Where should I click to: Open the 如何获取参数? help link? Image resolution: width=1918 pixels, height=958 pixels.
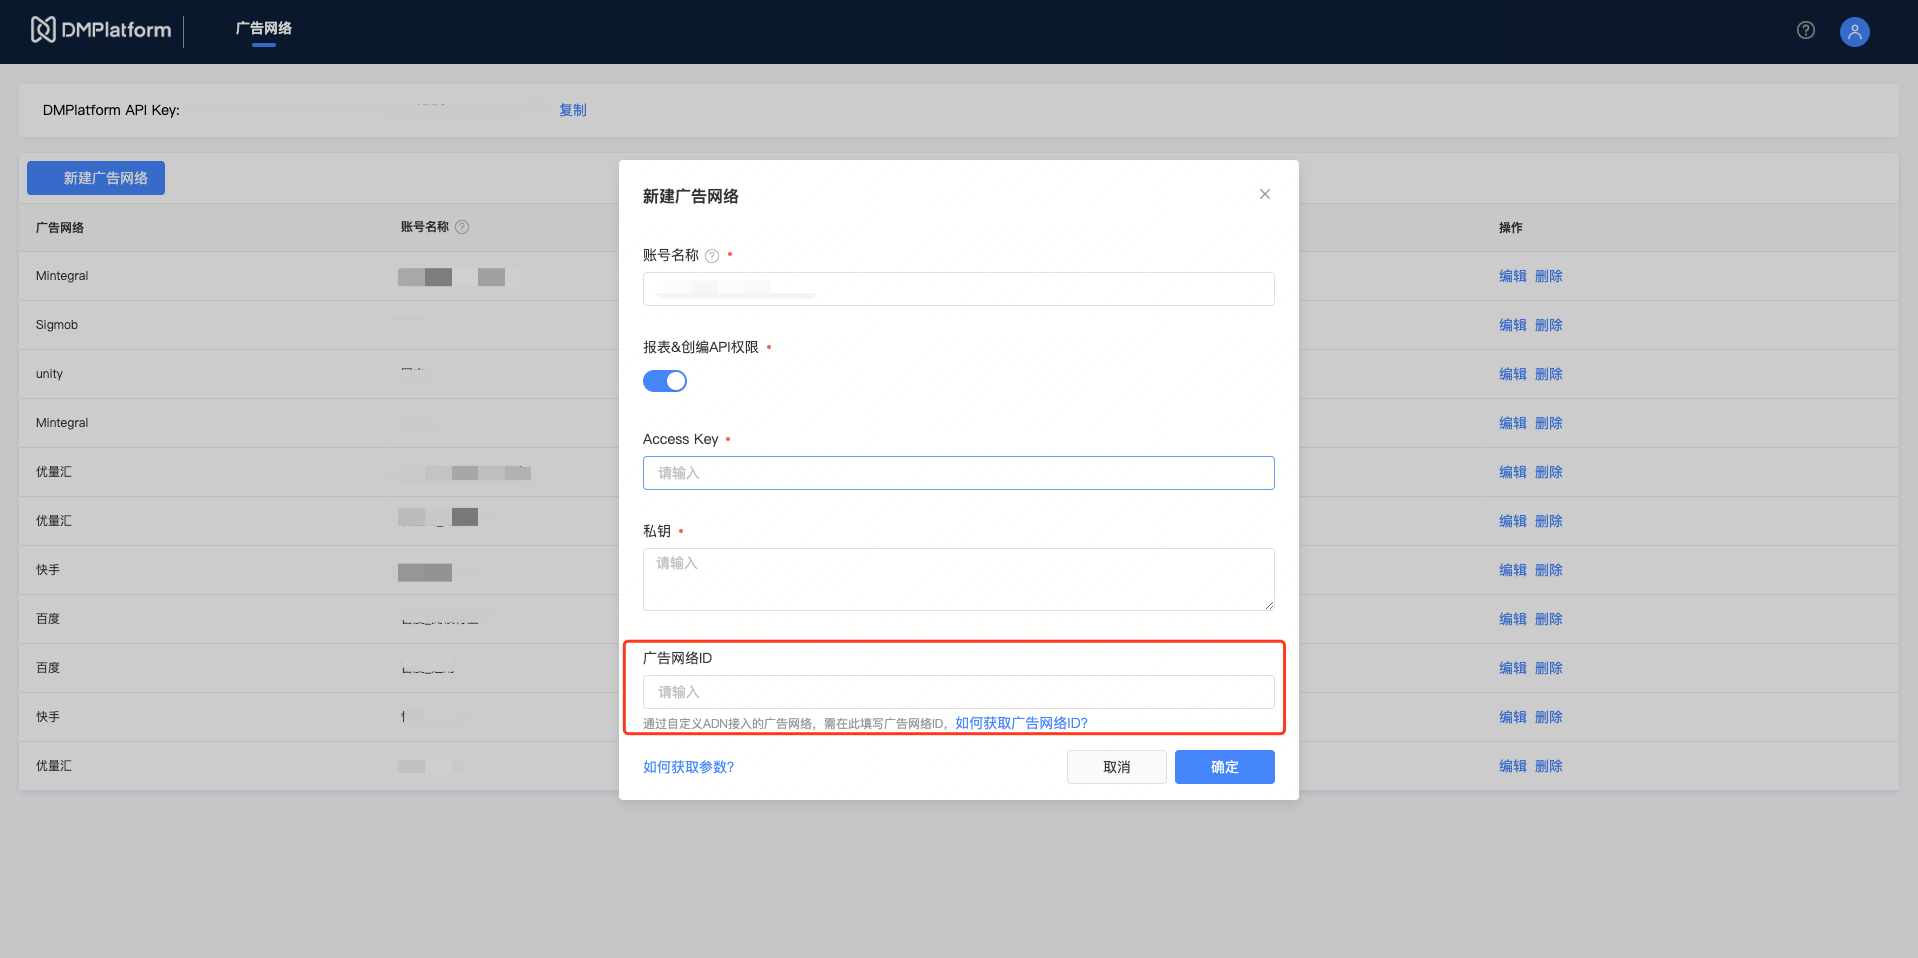coord(688,767)
